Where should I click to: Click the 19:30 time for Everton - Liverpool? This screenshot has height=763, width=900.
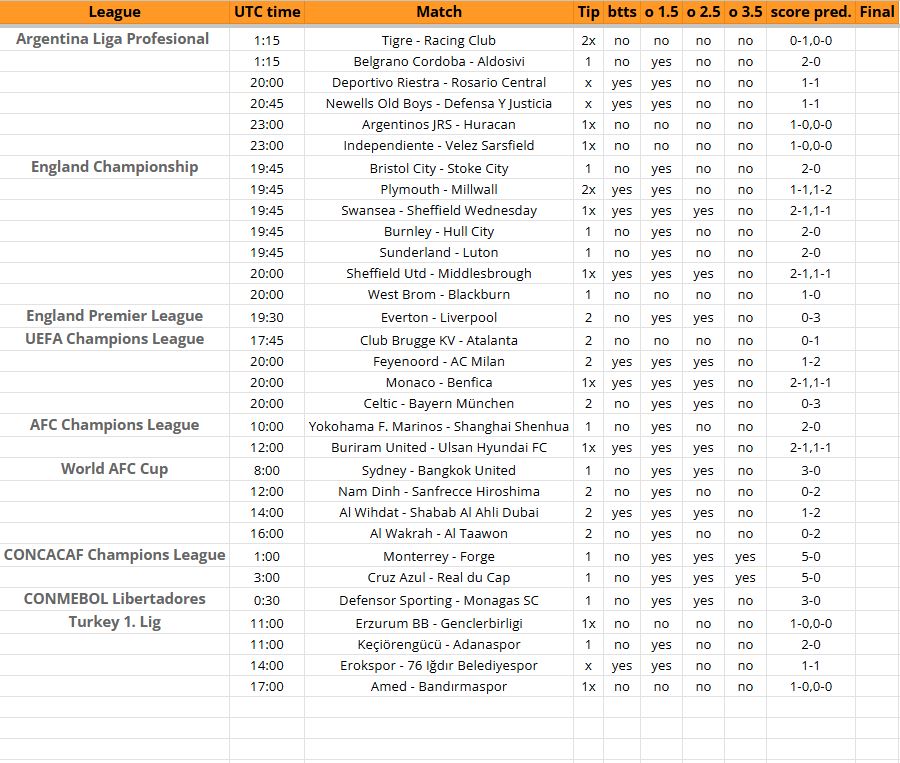(267, 317)
